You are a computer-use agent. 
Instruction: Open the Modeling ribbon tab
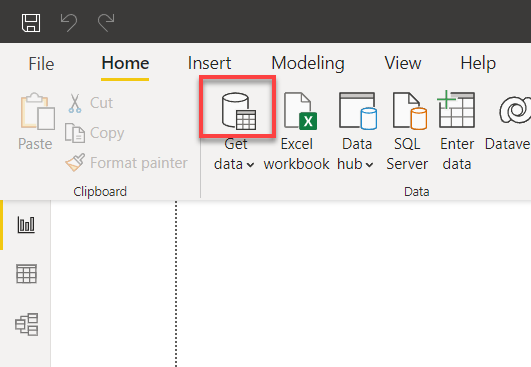(308, 63)
